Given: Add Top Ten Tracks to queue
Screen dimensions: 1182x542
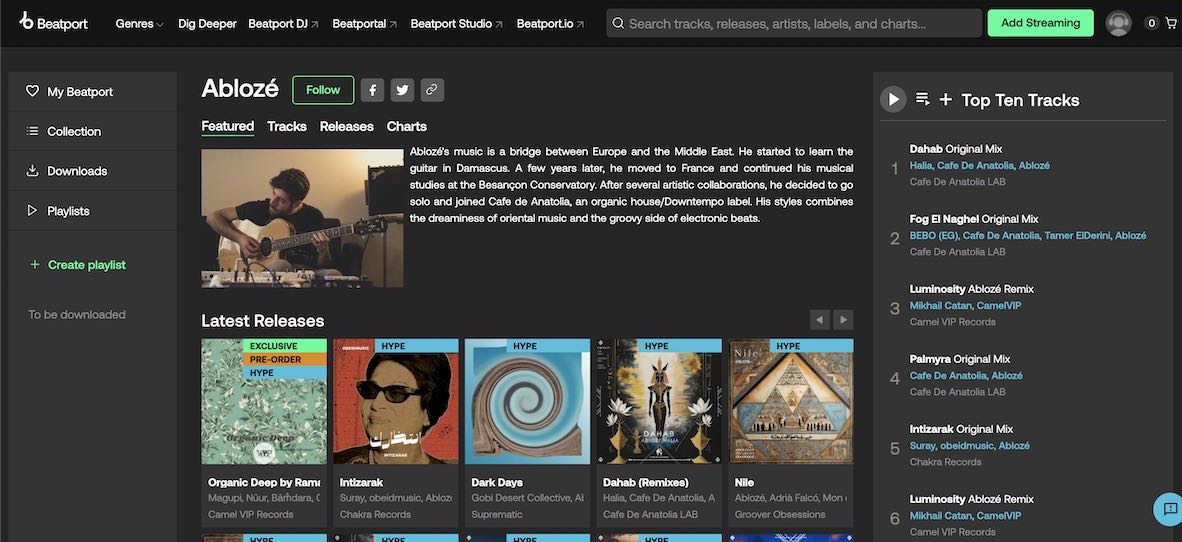Looking at the screenshot, I should [923, 100].
